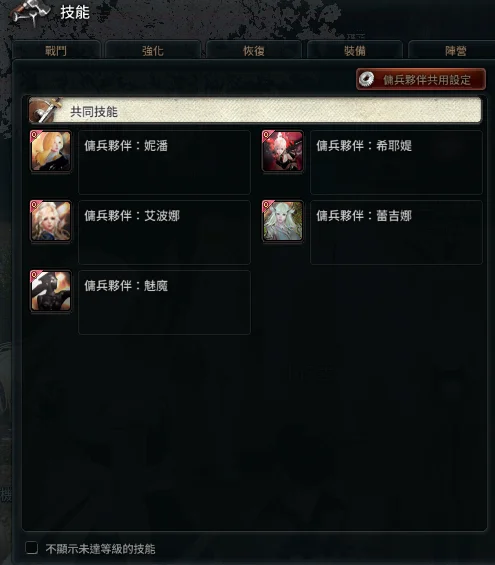The width and height of the screenshot is (495, 565).
Task: Select the 傭兵夥伴：魅魔 skill entry
Action: (164, 302)
